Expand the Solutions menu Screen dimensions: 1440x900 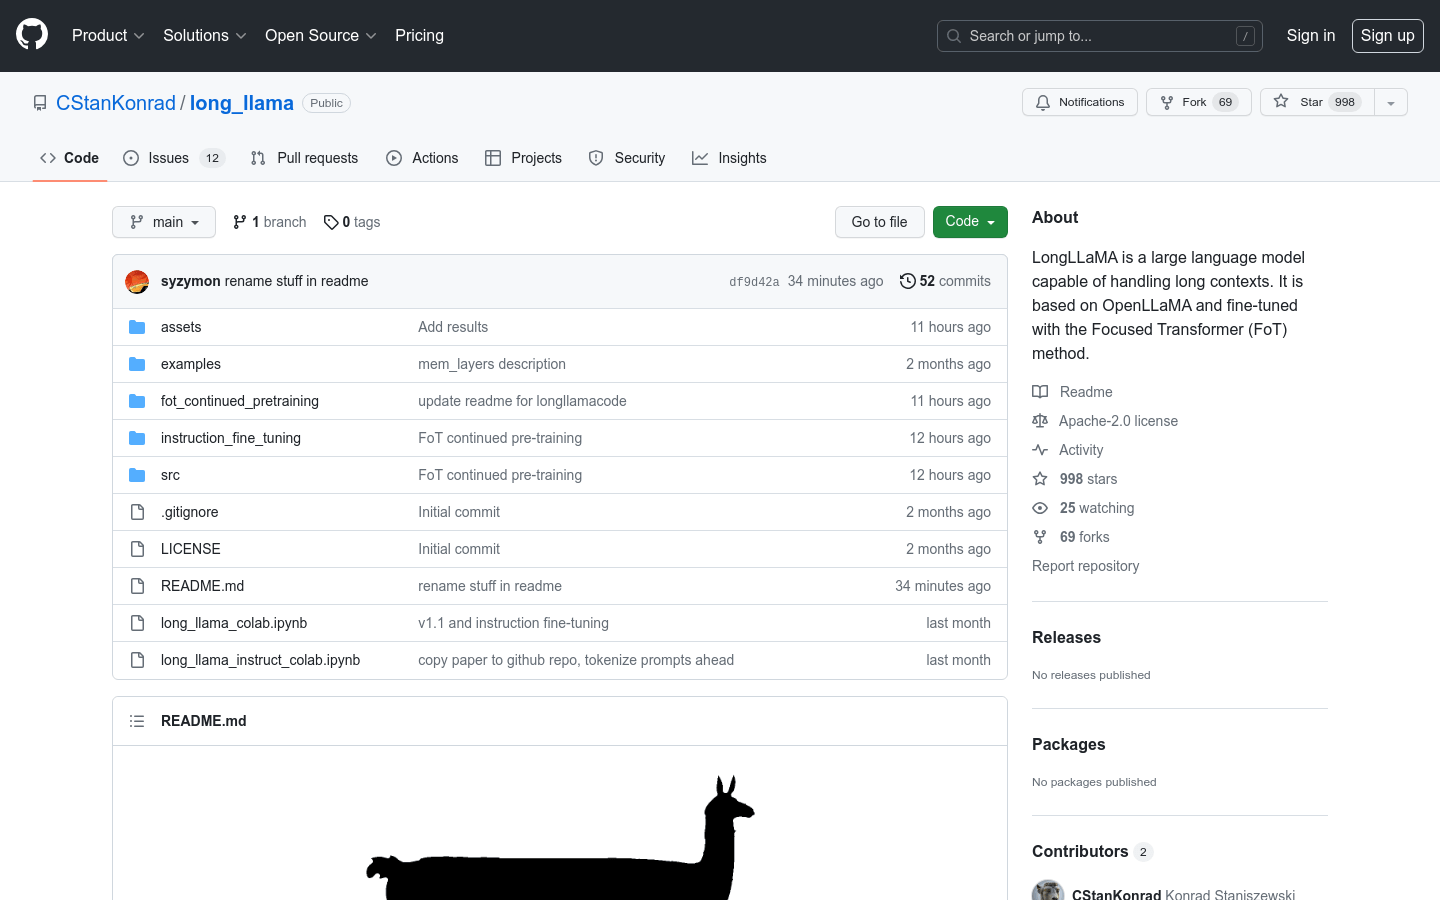click(204, 35)
